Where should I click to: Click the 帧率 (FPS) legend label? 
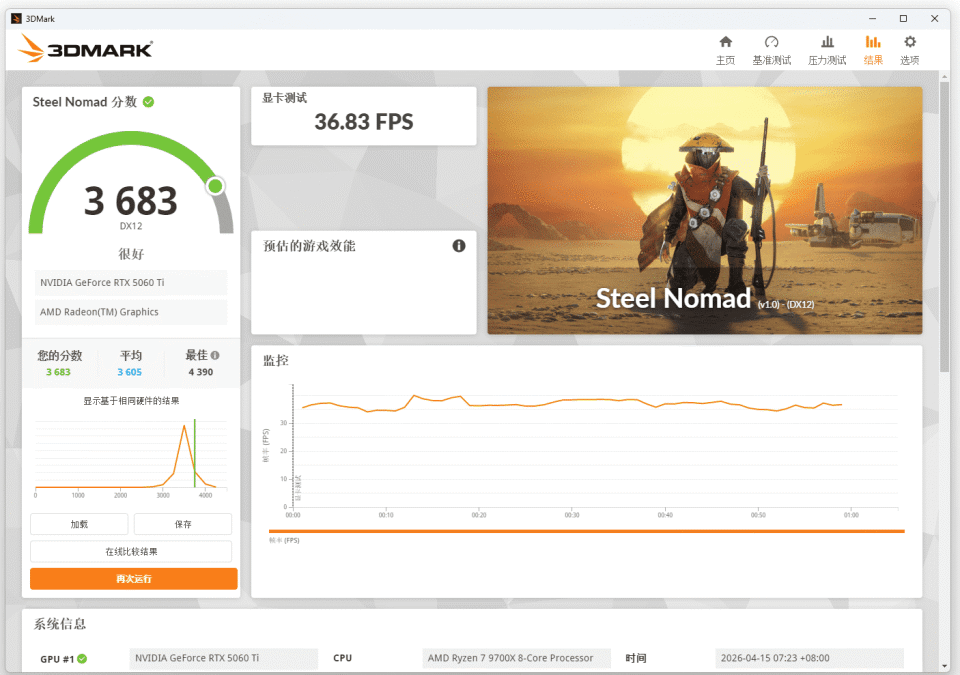click(284, 540)
